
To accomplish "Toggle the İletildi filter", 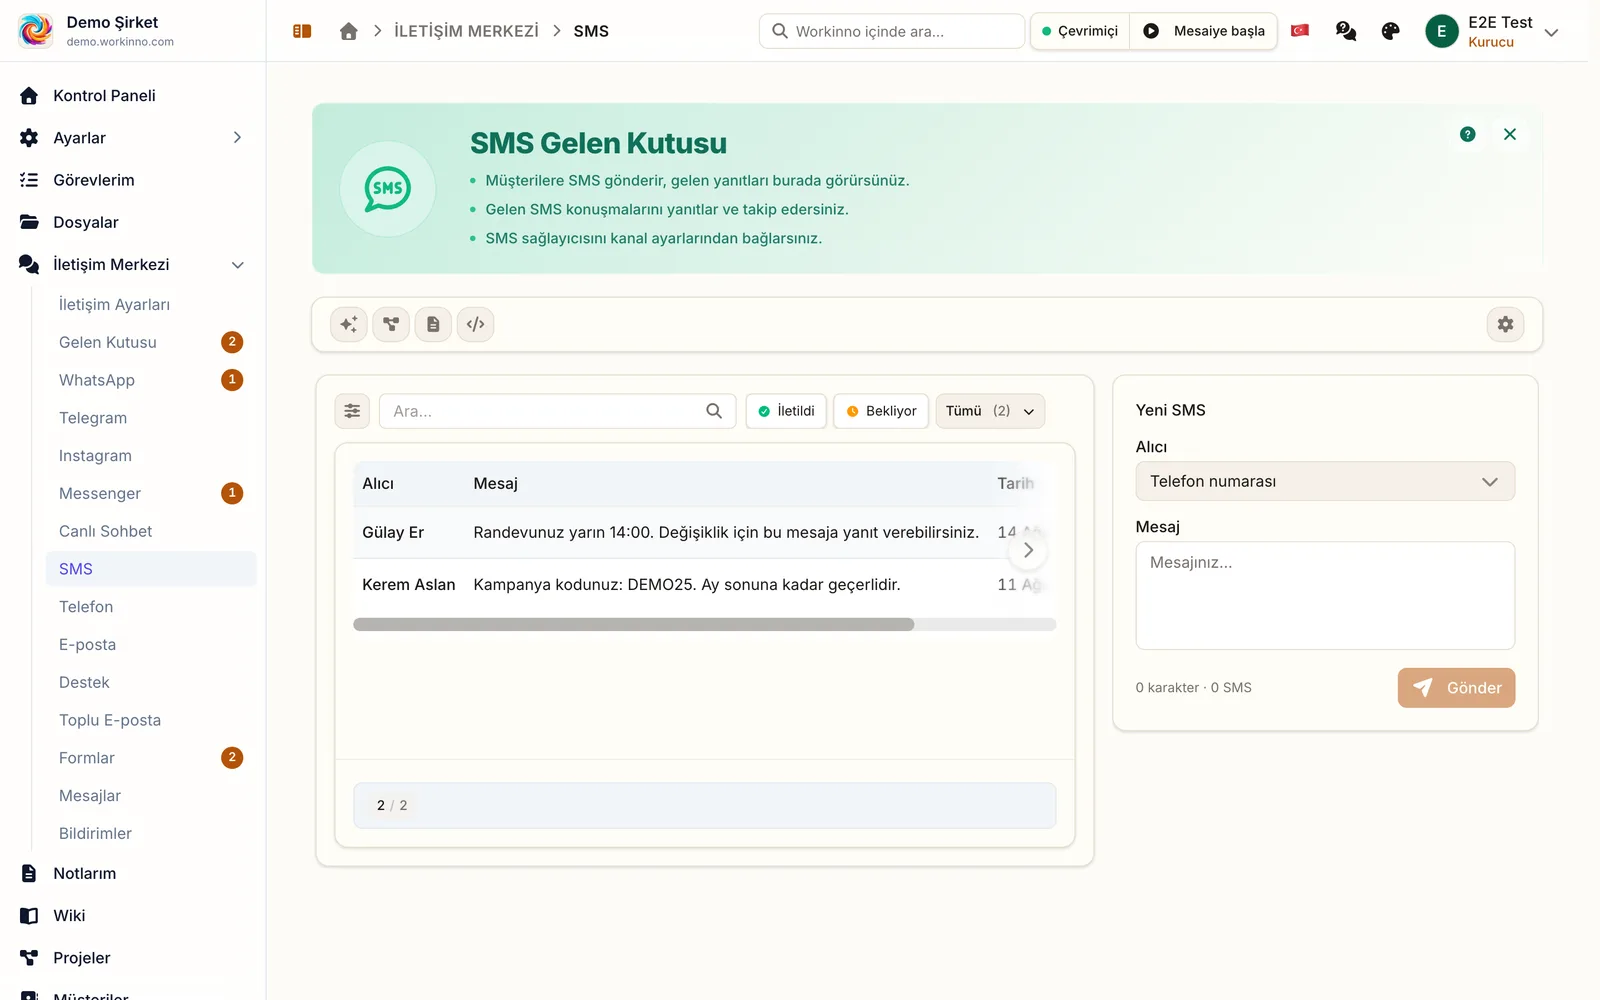I will (x=786, y=411).
